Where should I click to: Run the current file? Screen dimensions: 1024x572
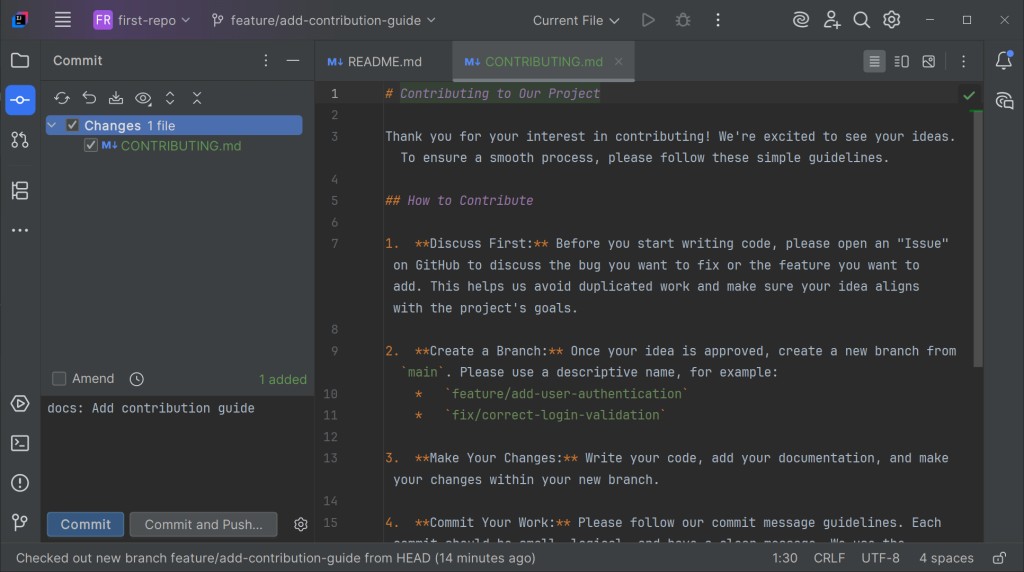[648, 20]
